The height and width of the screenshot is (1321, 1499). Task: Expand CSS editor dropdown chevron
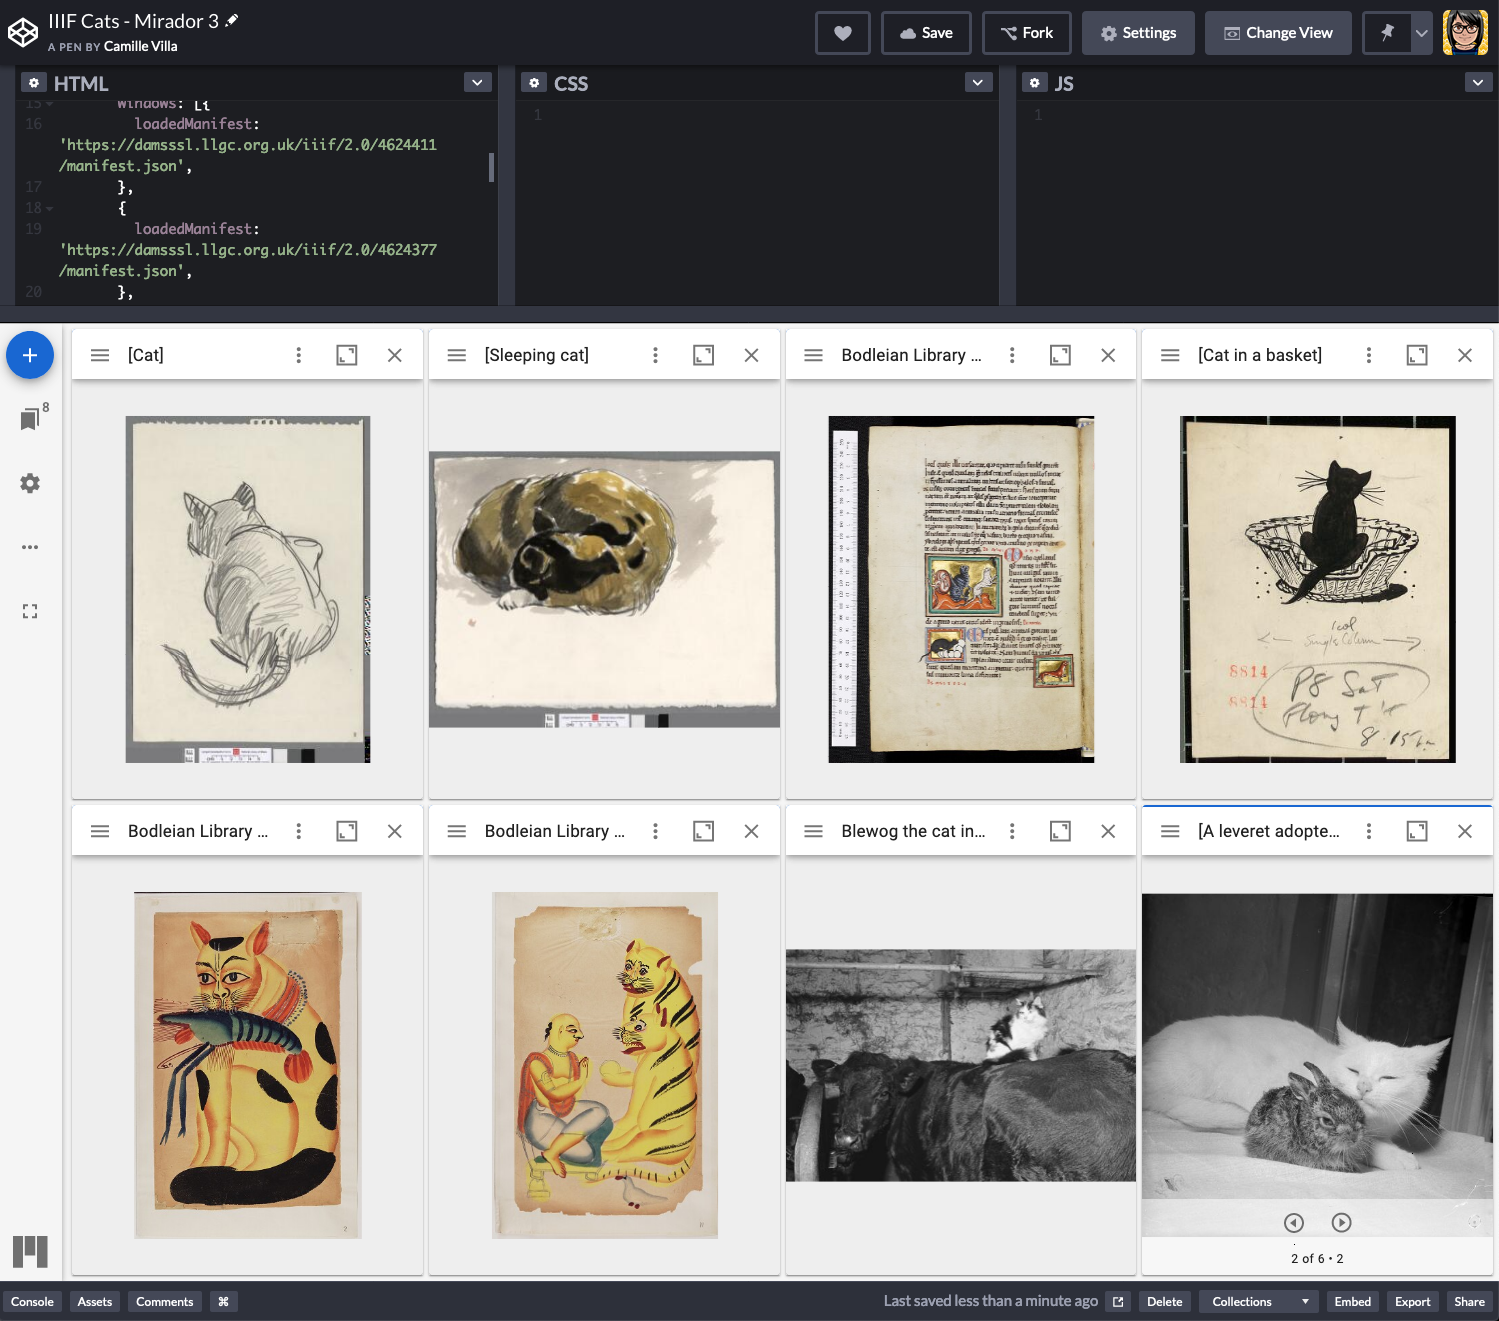[x=978, y=83]
